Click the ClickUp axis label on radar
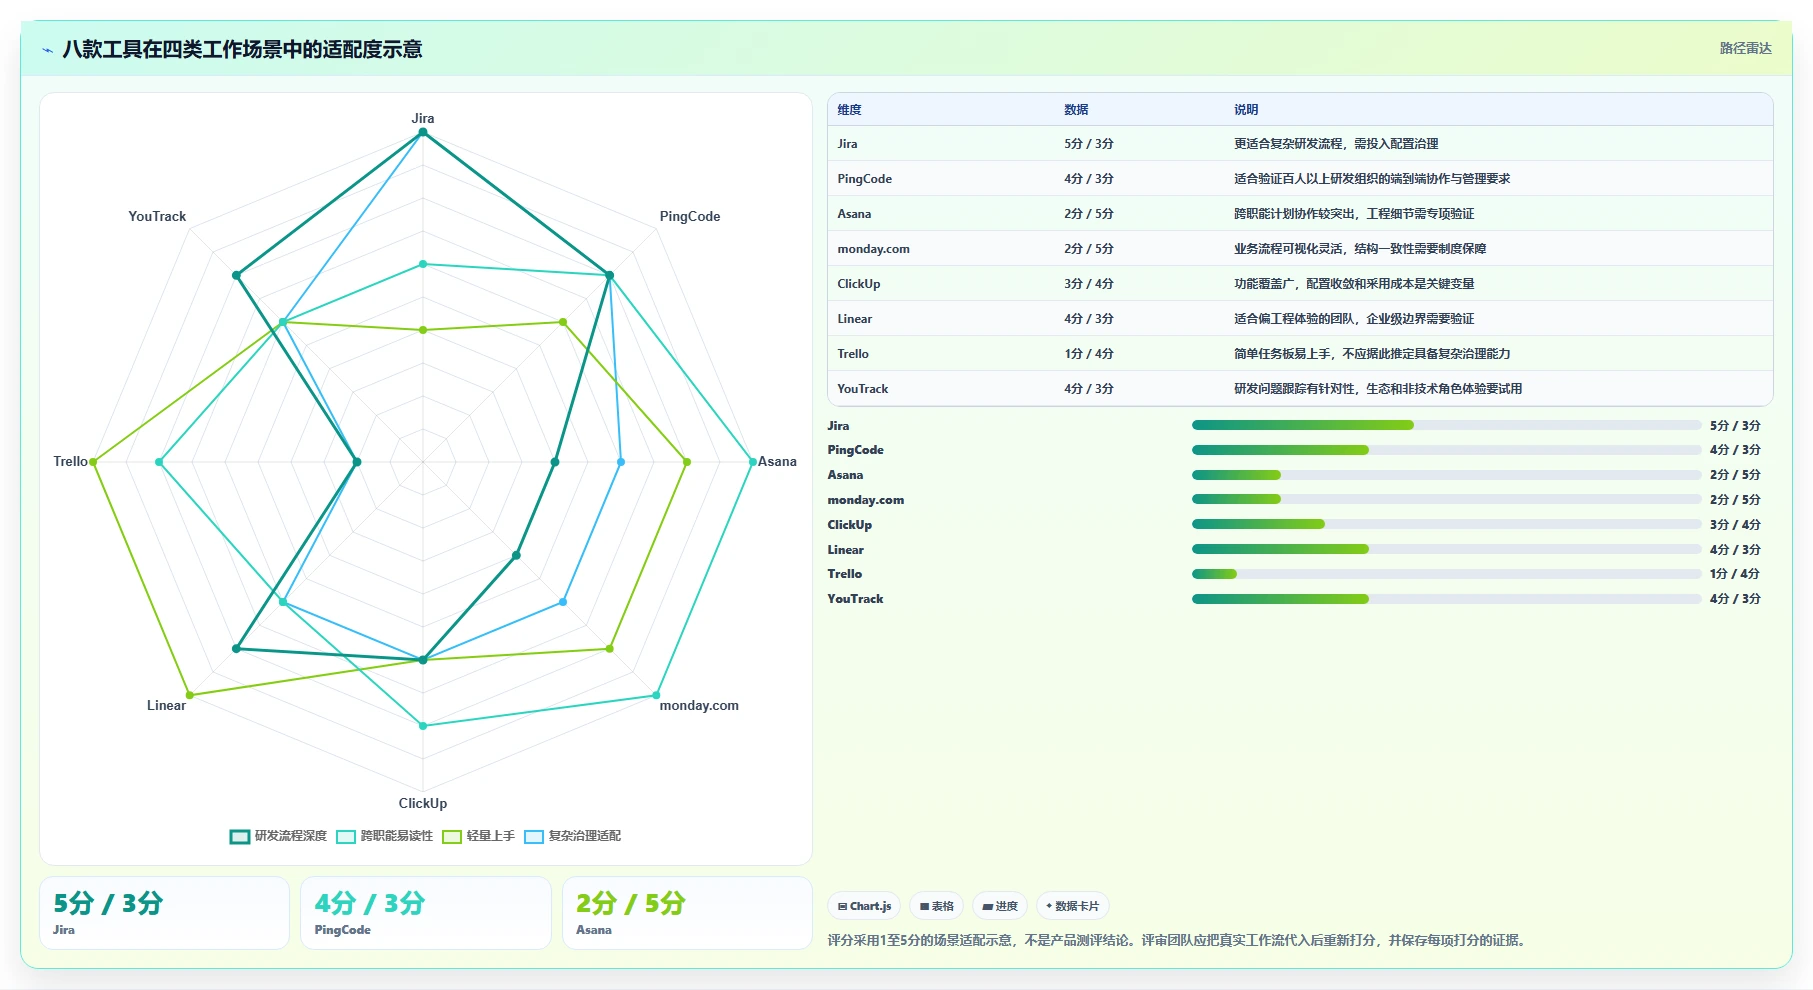The image size is (1813, 990). [x=423, y=803]
